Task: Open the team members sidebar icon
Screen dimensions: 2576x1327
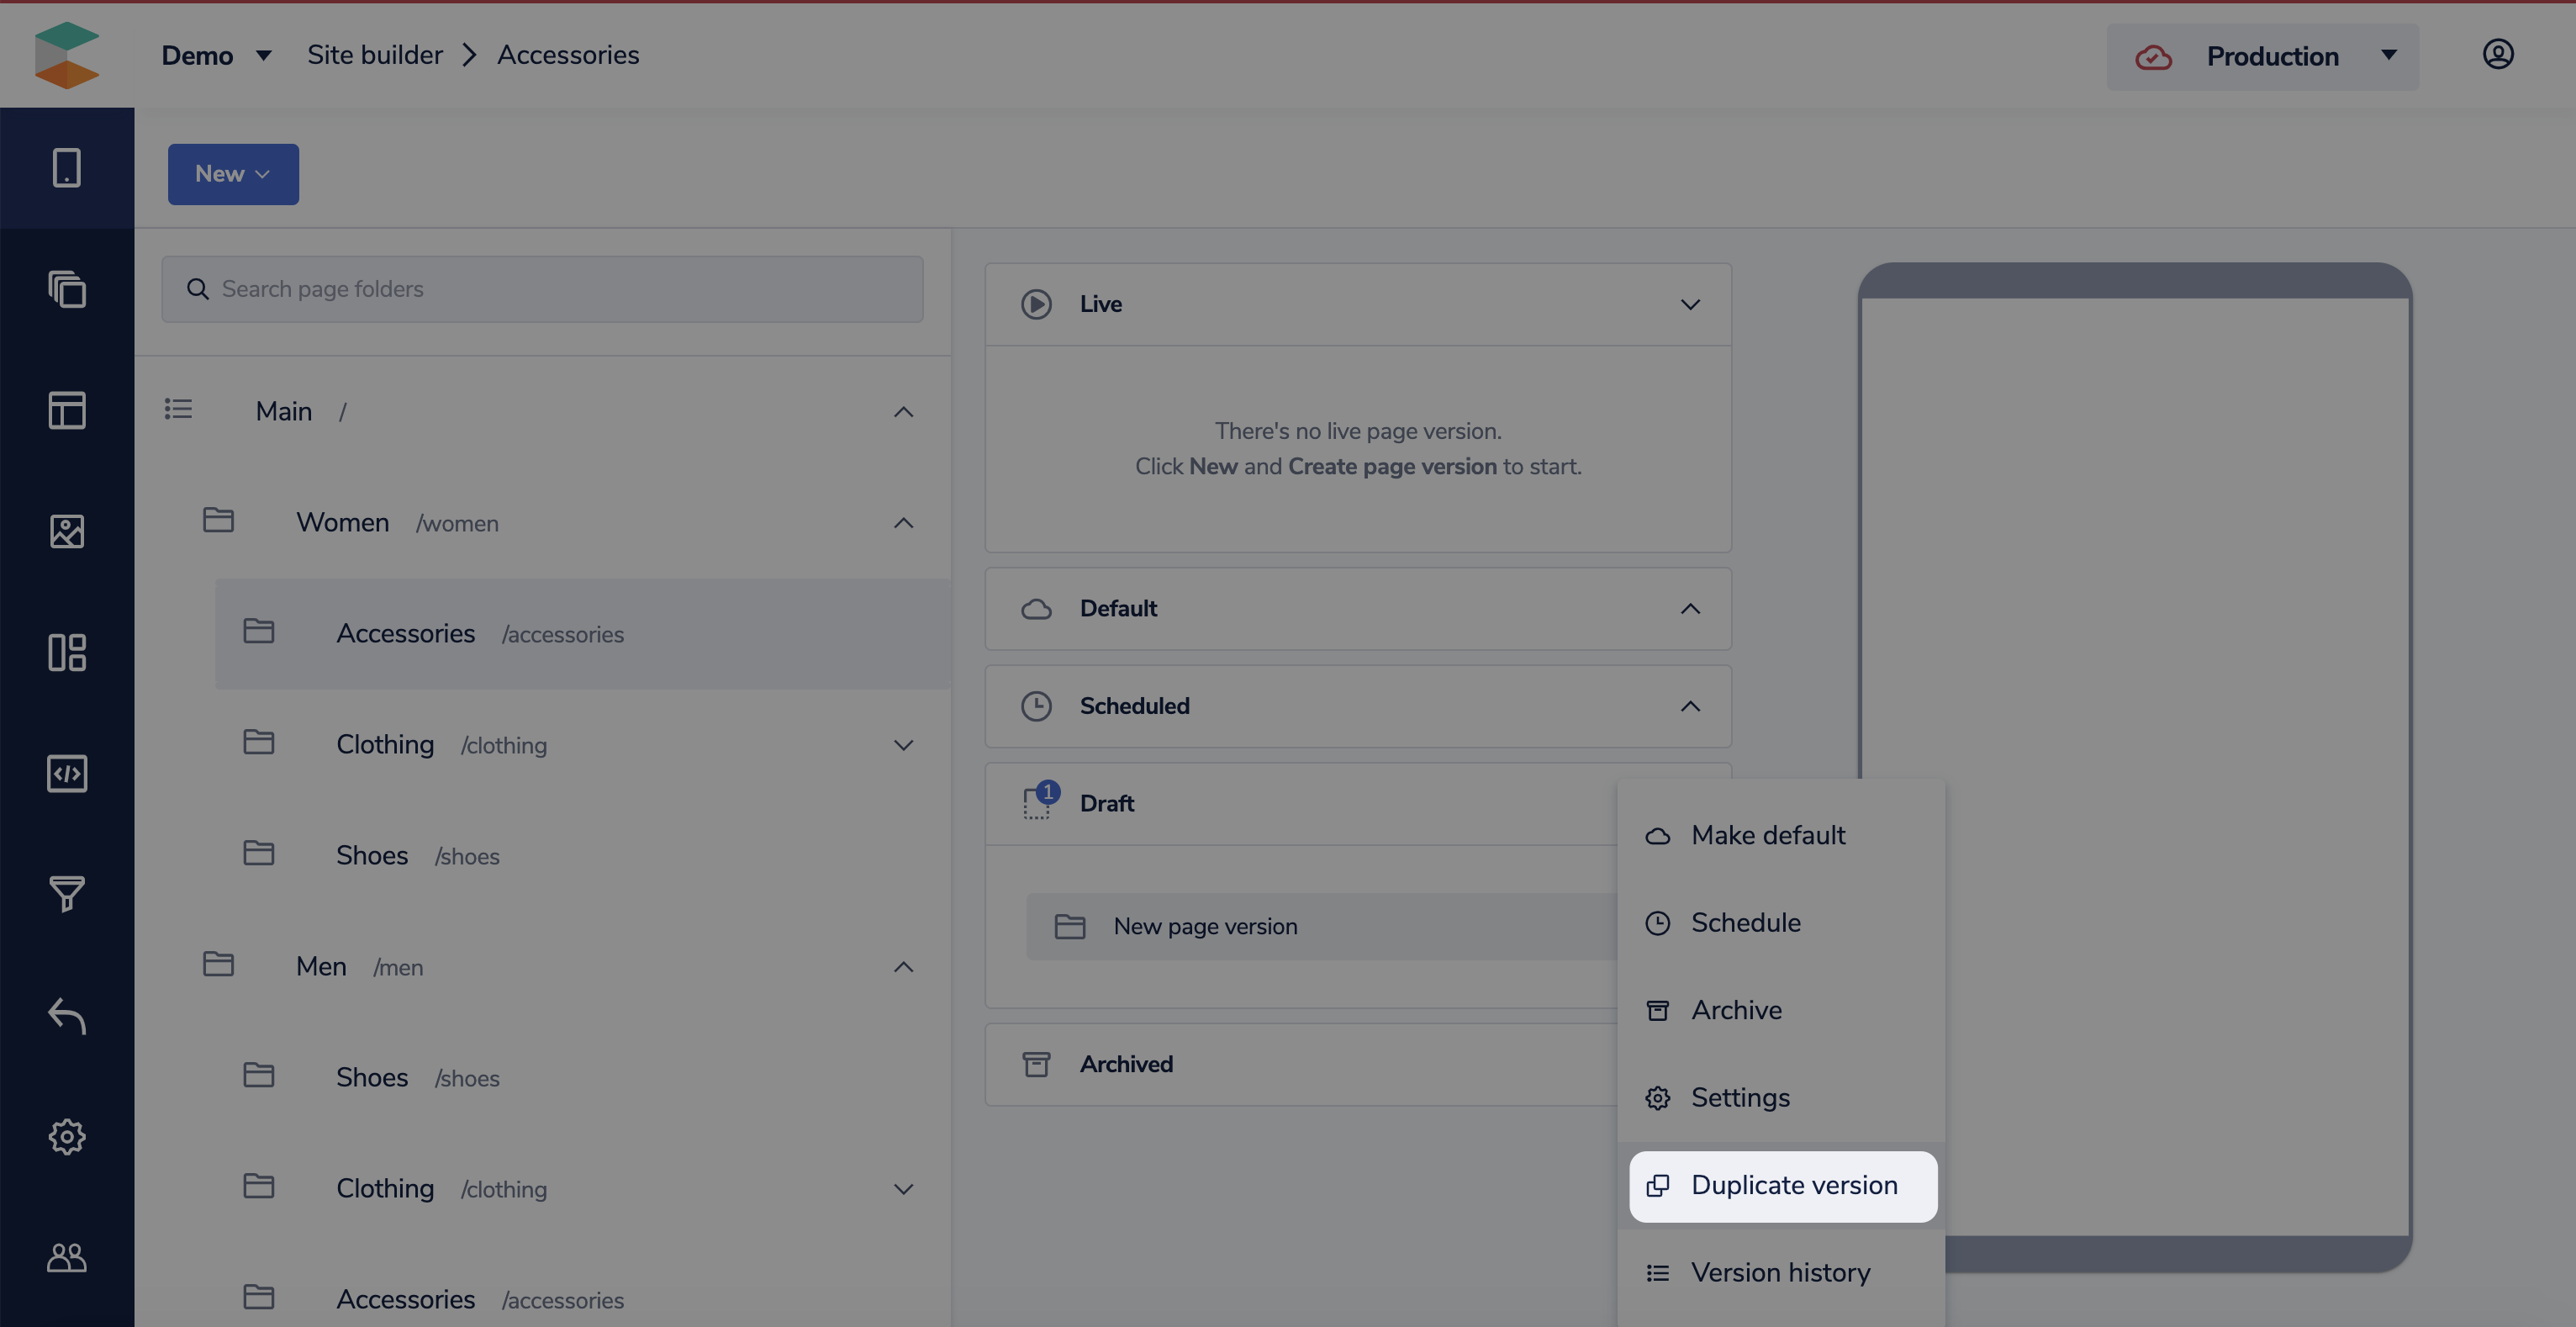Action: 67,1257
